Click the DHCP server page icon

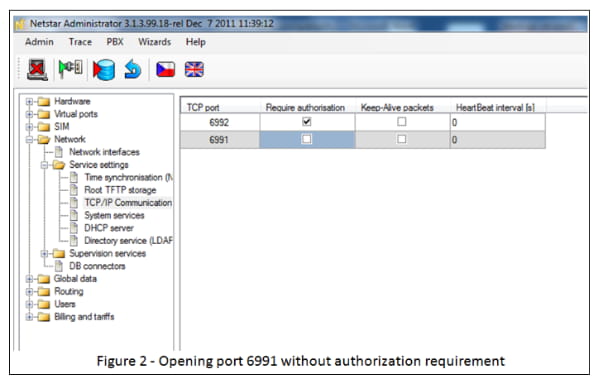tap(74, 228)
